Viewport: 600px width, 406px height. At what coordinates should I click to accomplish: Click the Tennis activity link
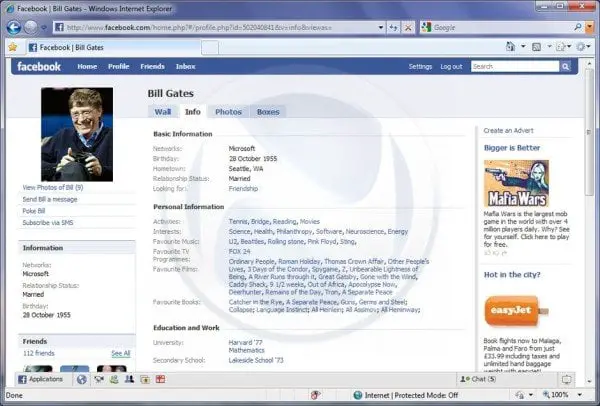pos(238,222)
